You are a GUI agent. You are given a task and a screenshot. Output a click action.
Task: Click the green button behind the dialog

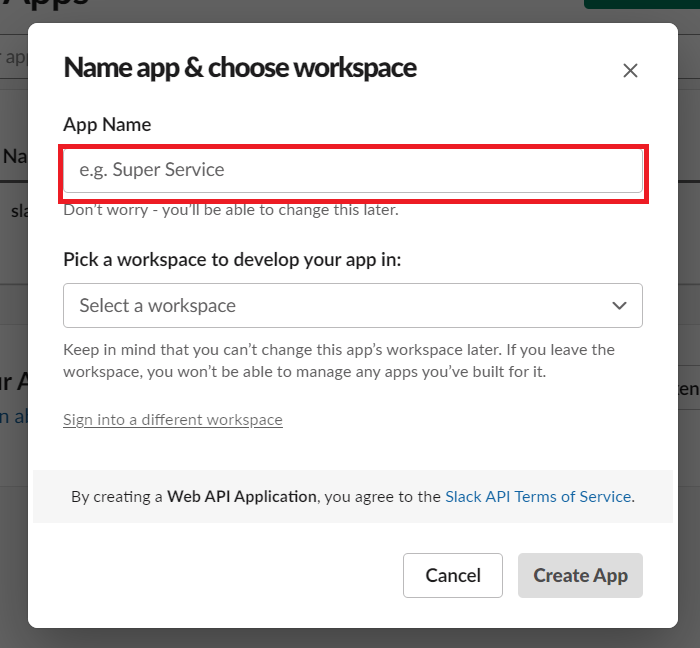(x=640, y=4)
